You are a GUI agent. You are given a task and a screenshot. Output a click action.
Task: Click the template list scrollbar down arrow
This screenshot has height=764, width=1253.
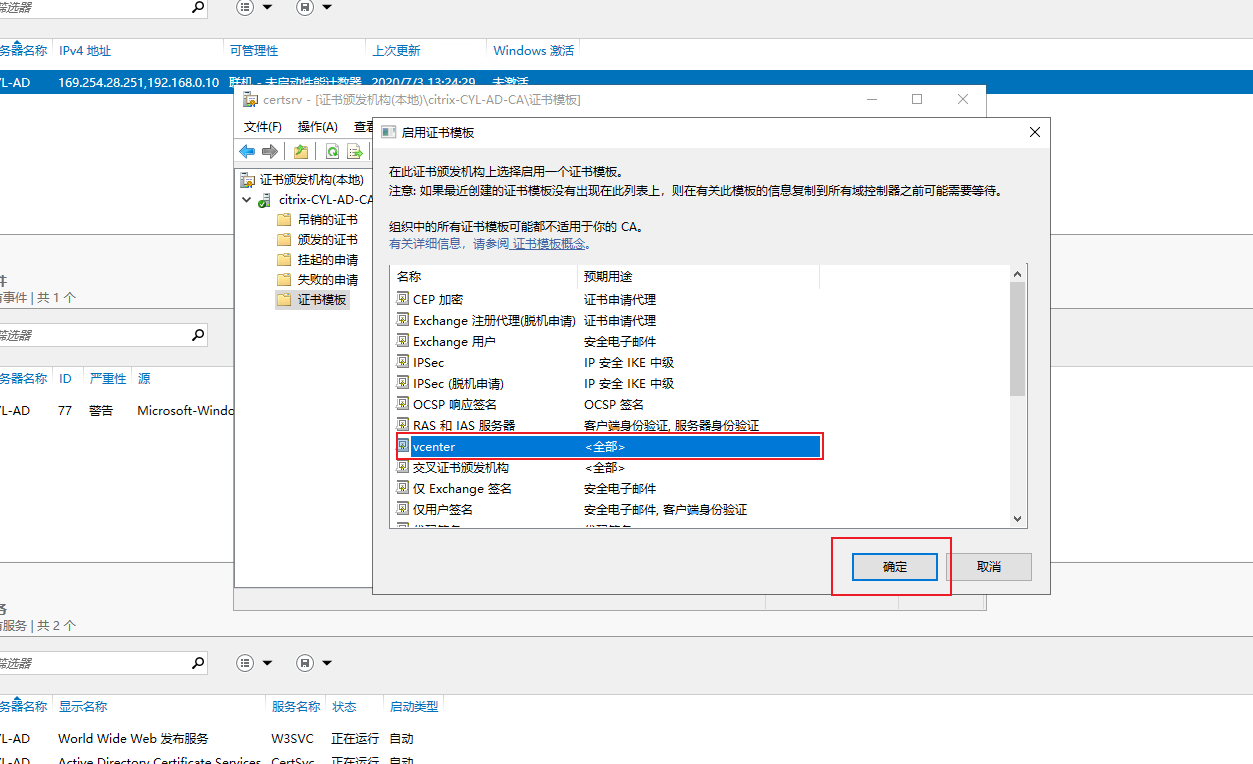[x=1018, y=519]
